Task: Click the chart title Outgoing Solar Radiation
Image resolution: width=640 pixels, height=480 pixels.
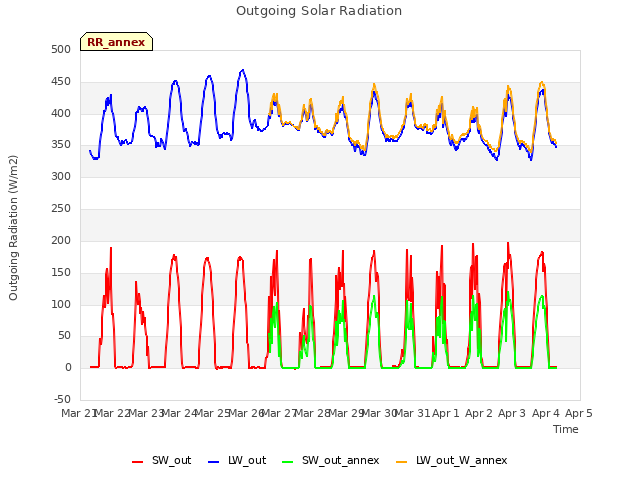Action: (x=319, y=11)
